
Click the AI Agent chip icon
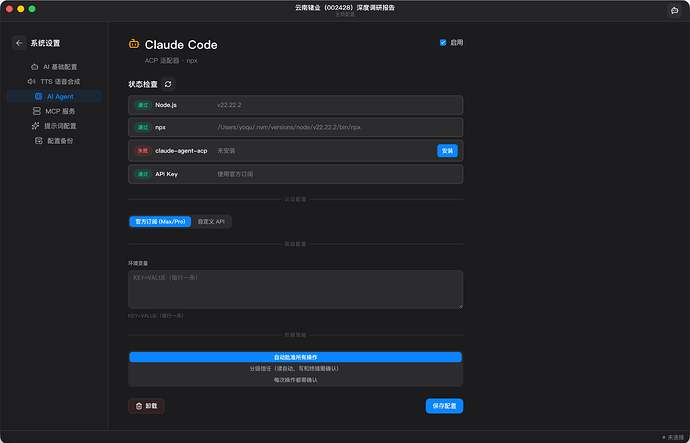tap(39, 96)
